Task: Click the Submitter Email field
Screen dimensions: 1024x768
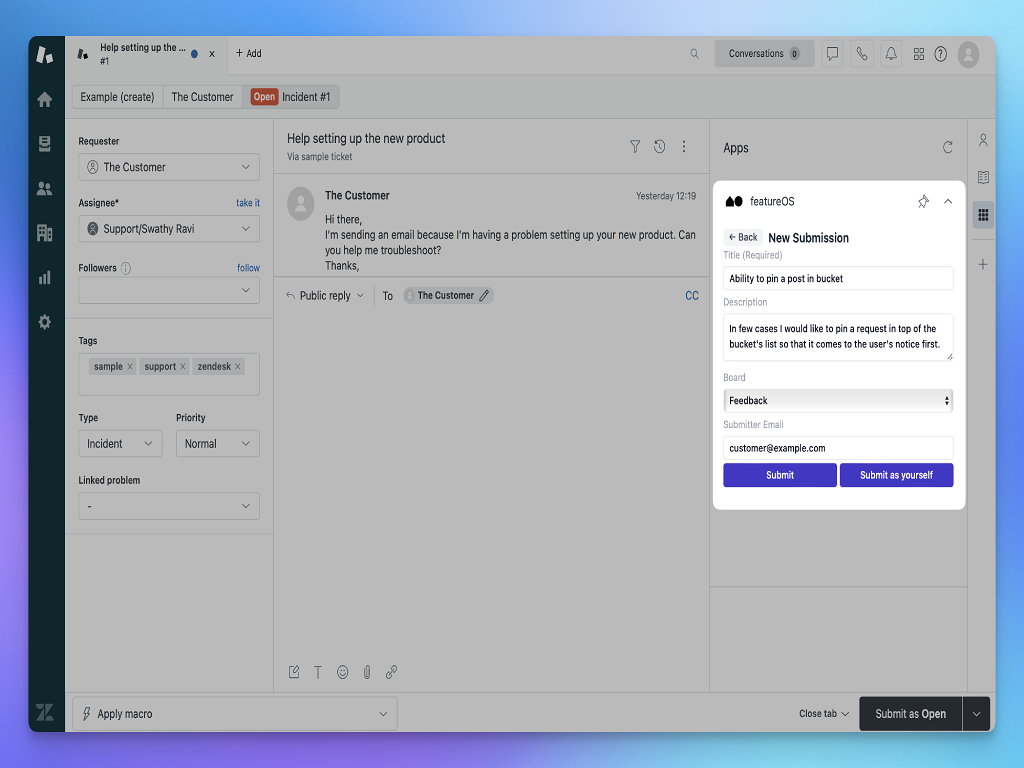Action: pyautogui.click(x=837, y=448)
